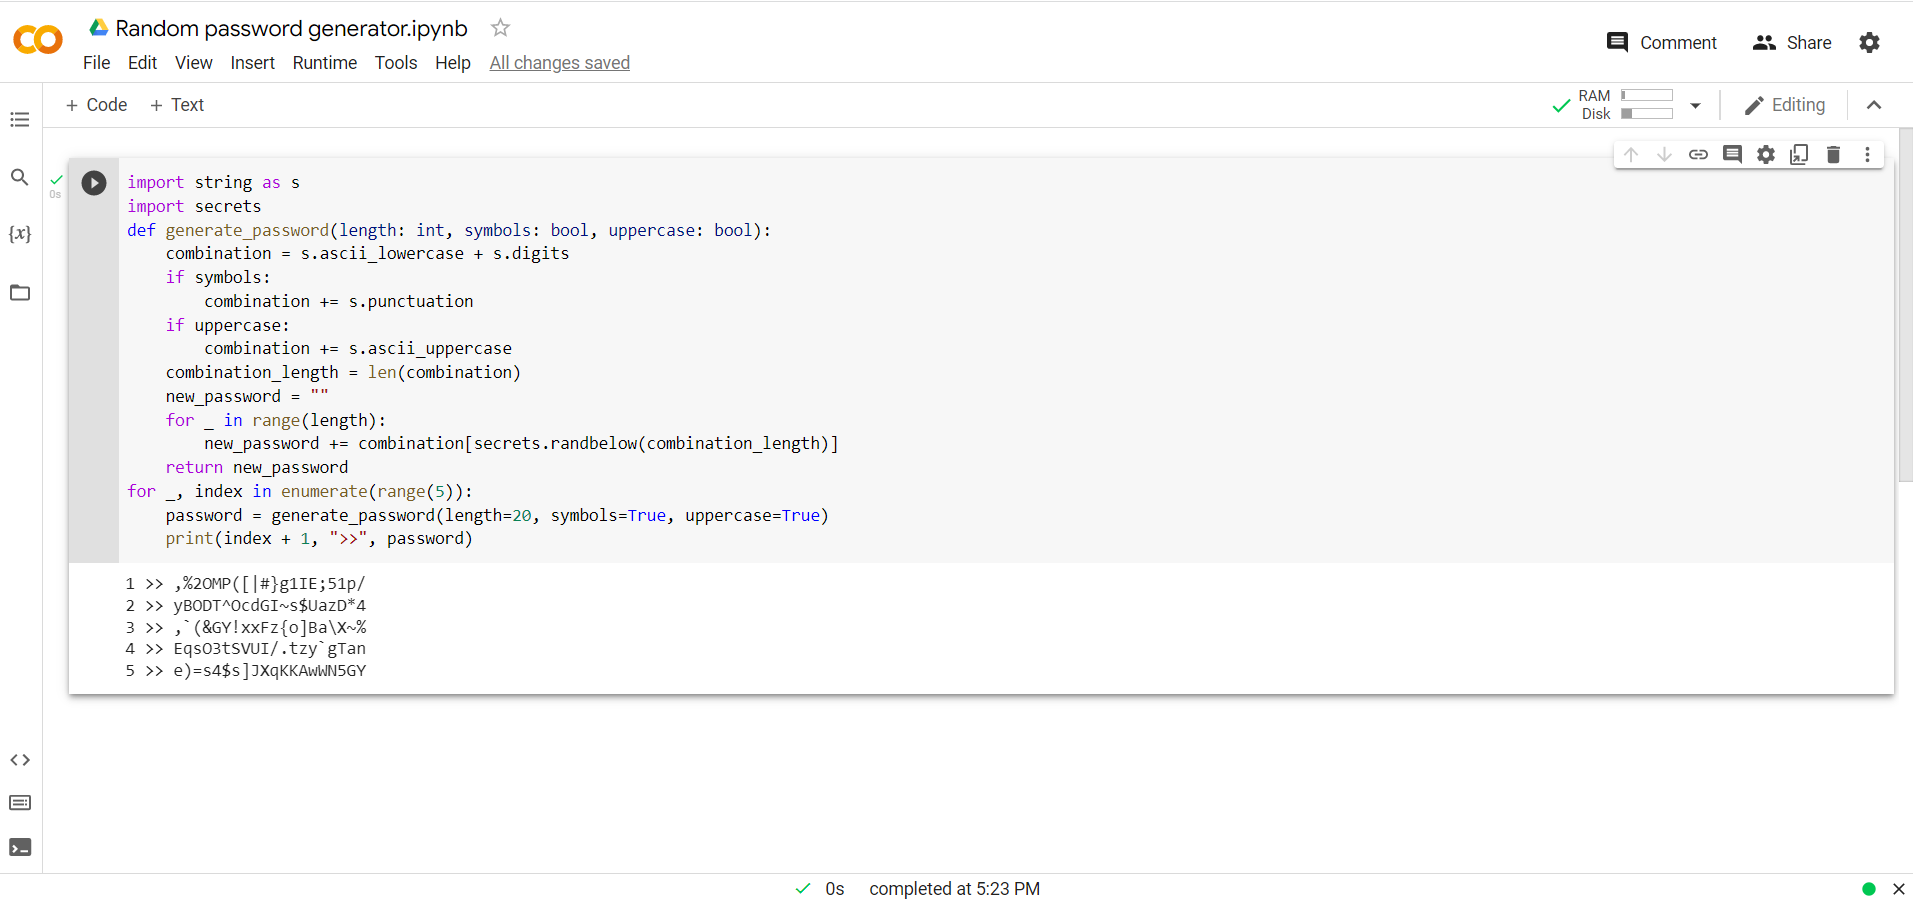Click the vertical scrollbar on the right
Screen dimensions: 1913x901
pyautogui.click(x=1905, y=305)
